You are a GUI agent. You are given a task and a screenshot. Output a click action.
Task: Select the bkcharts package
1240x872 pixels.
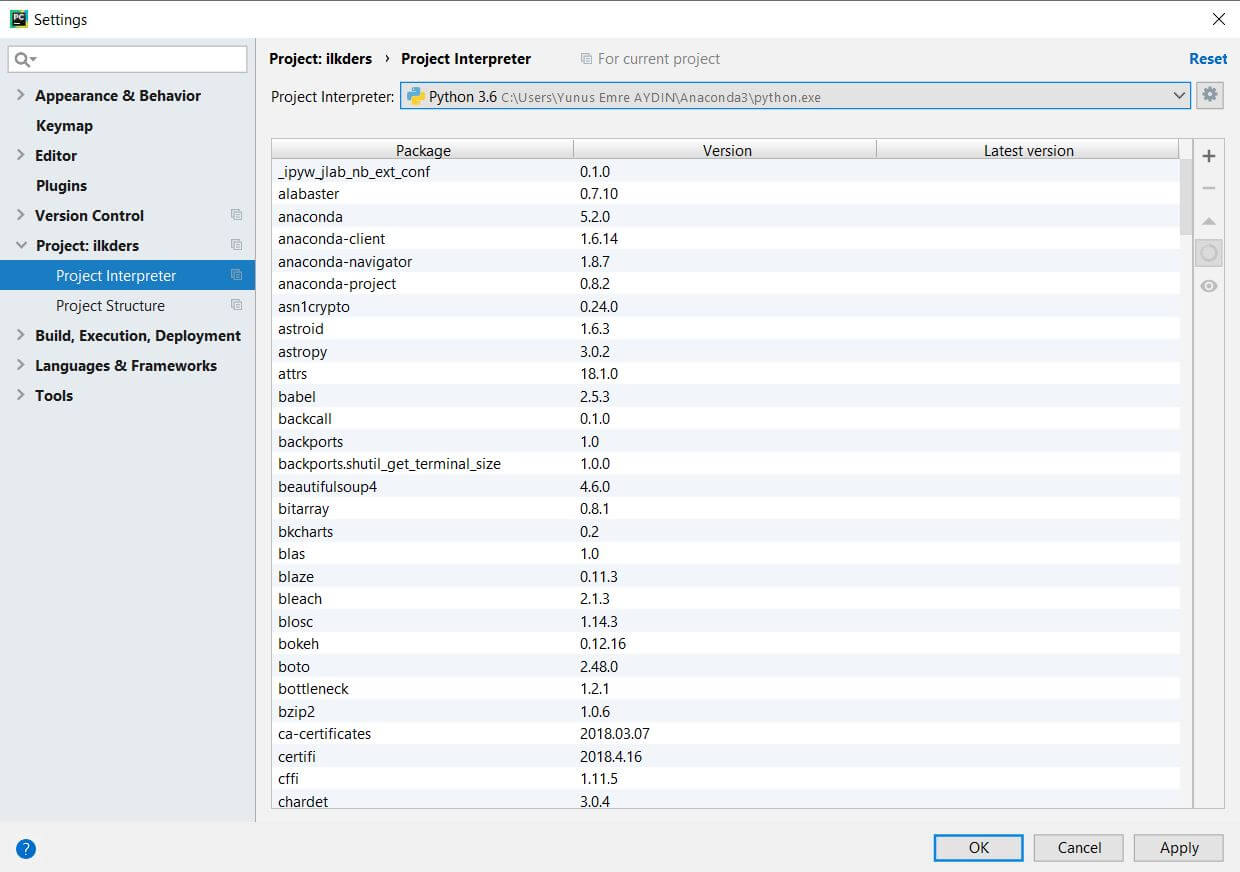[x=726, y=532]
